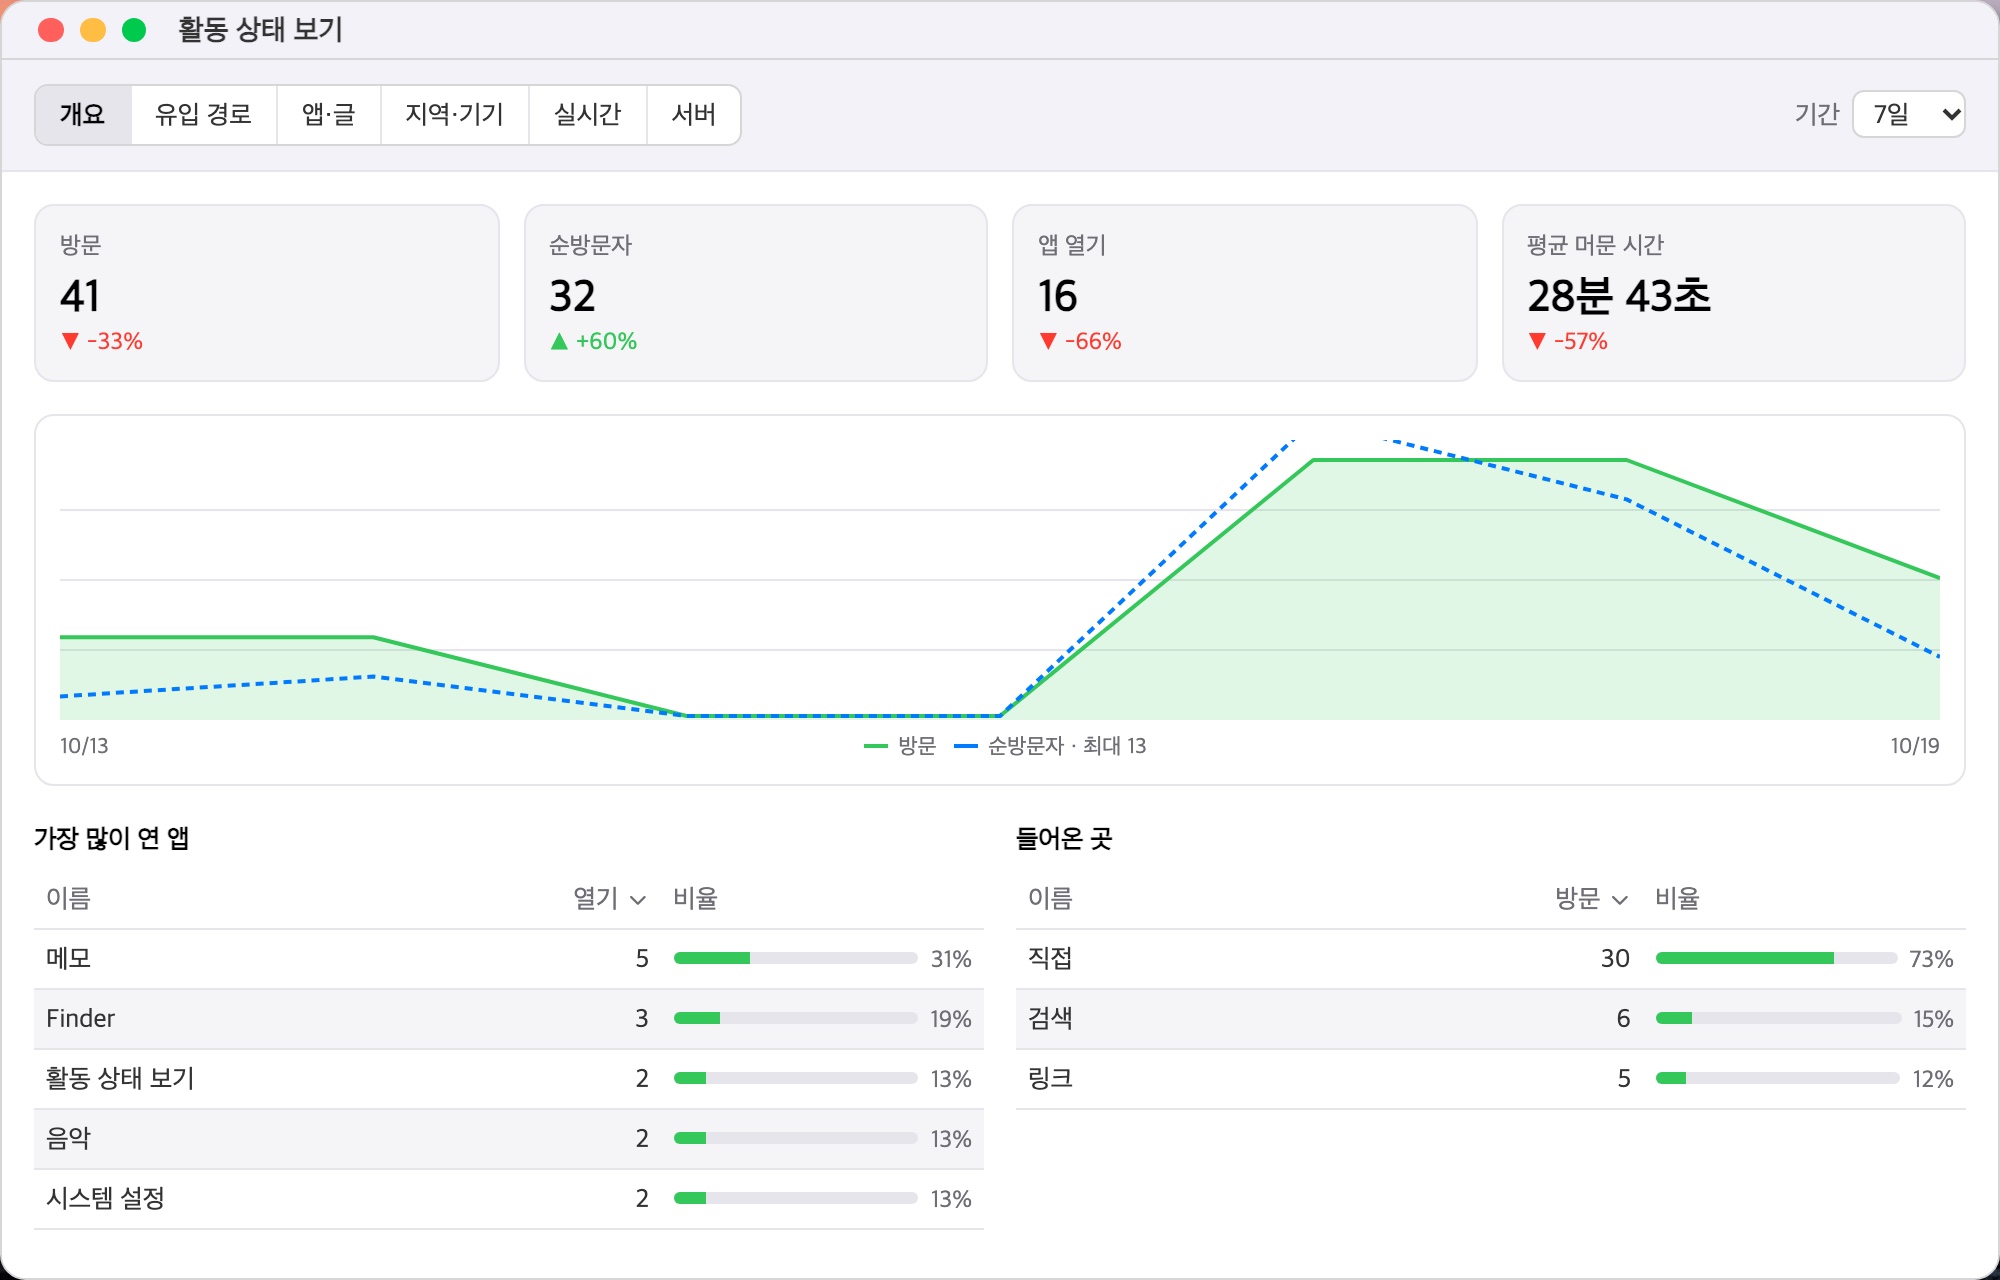Click the 가장 많이 연 앱 heading
The image size is (2000, 1280).
112,838
